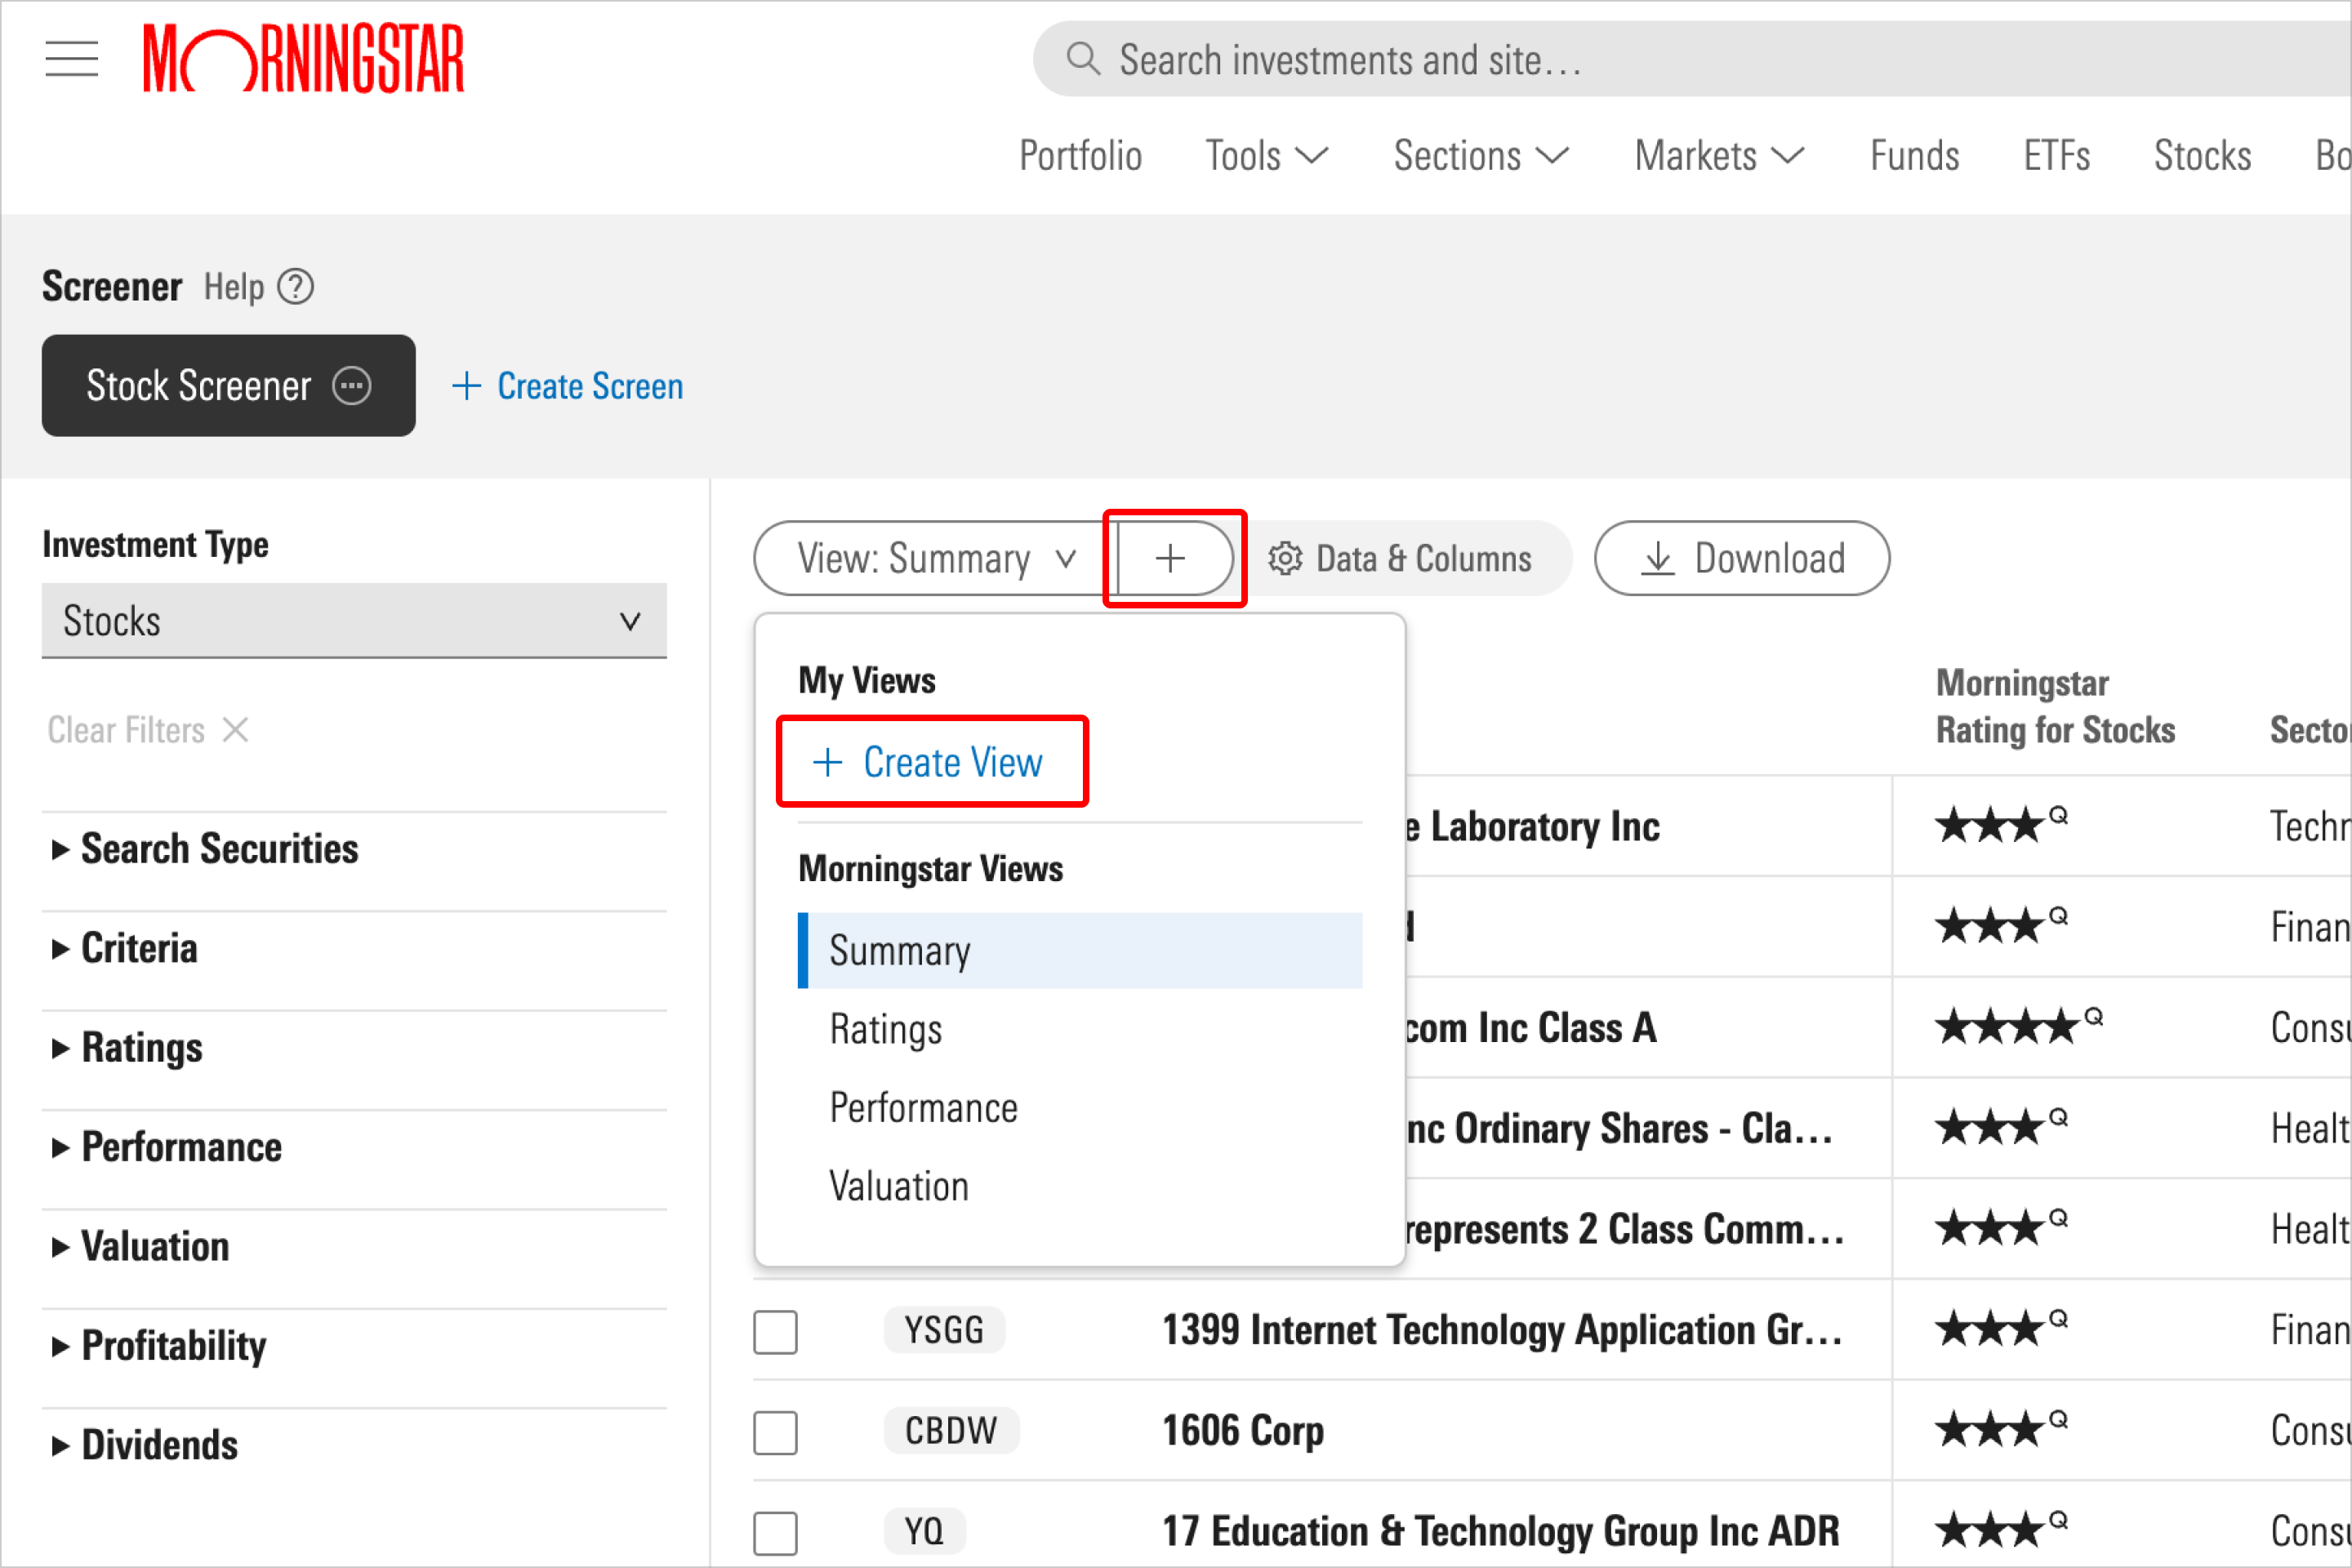Viewport: 2352px width, 1568px height.
Task: Expand the Markets menu
Action: pyautogui.click(x=1719, y=156)
